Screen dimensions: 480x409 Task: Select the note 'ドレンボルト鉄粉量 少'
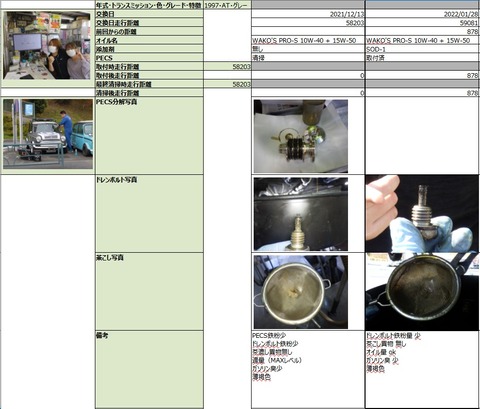pyautogui.click(x=393, y=336)
